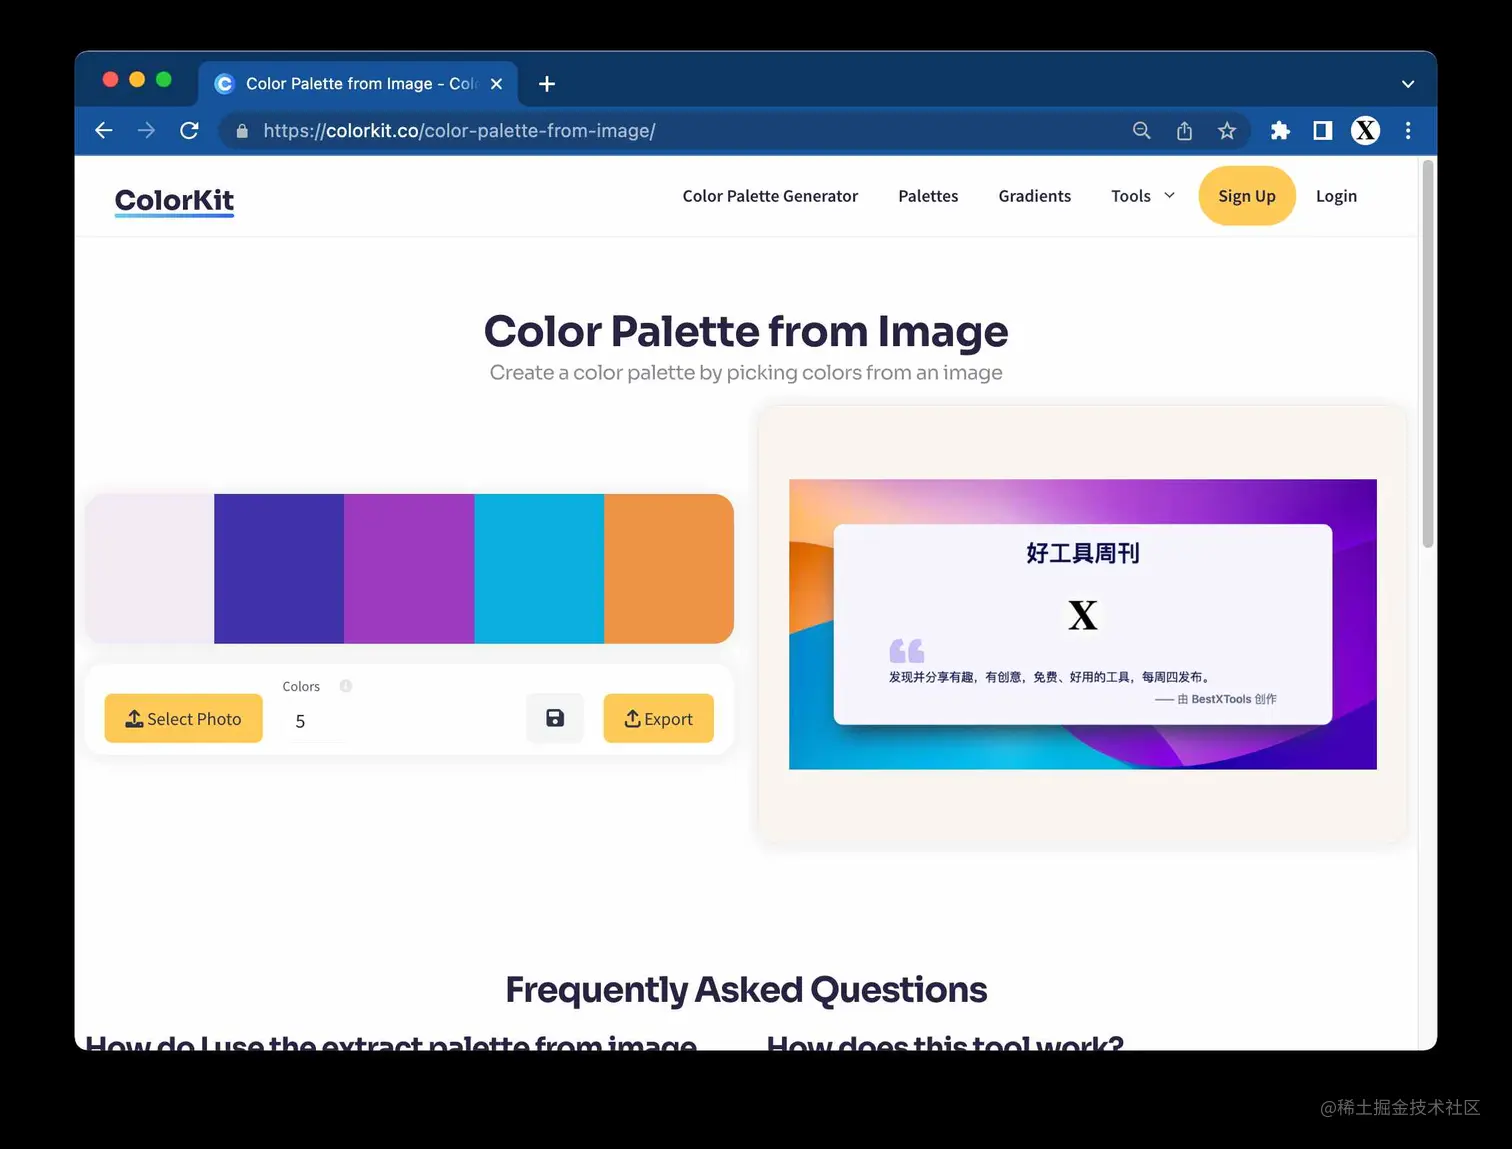Screen dimensions: 1512x1149
Task: Open the three-dot browser menu
Action: click(1407, 130)
